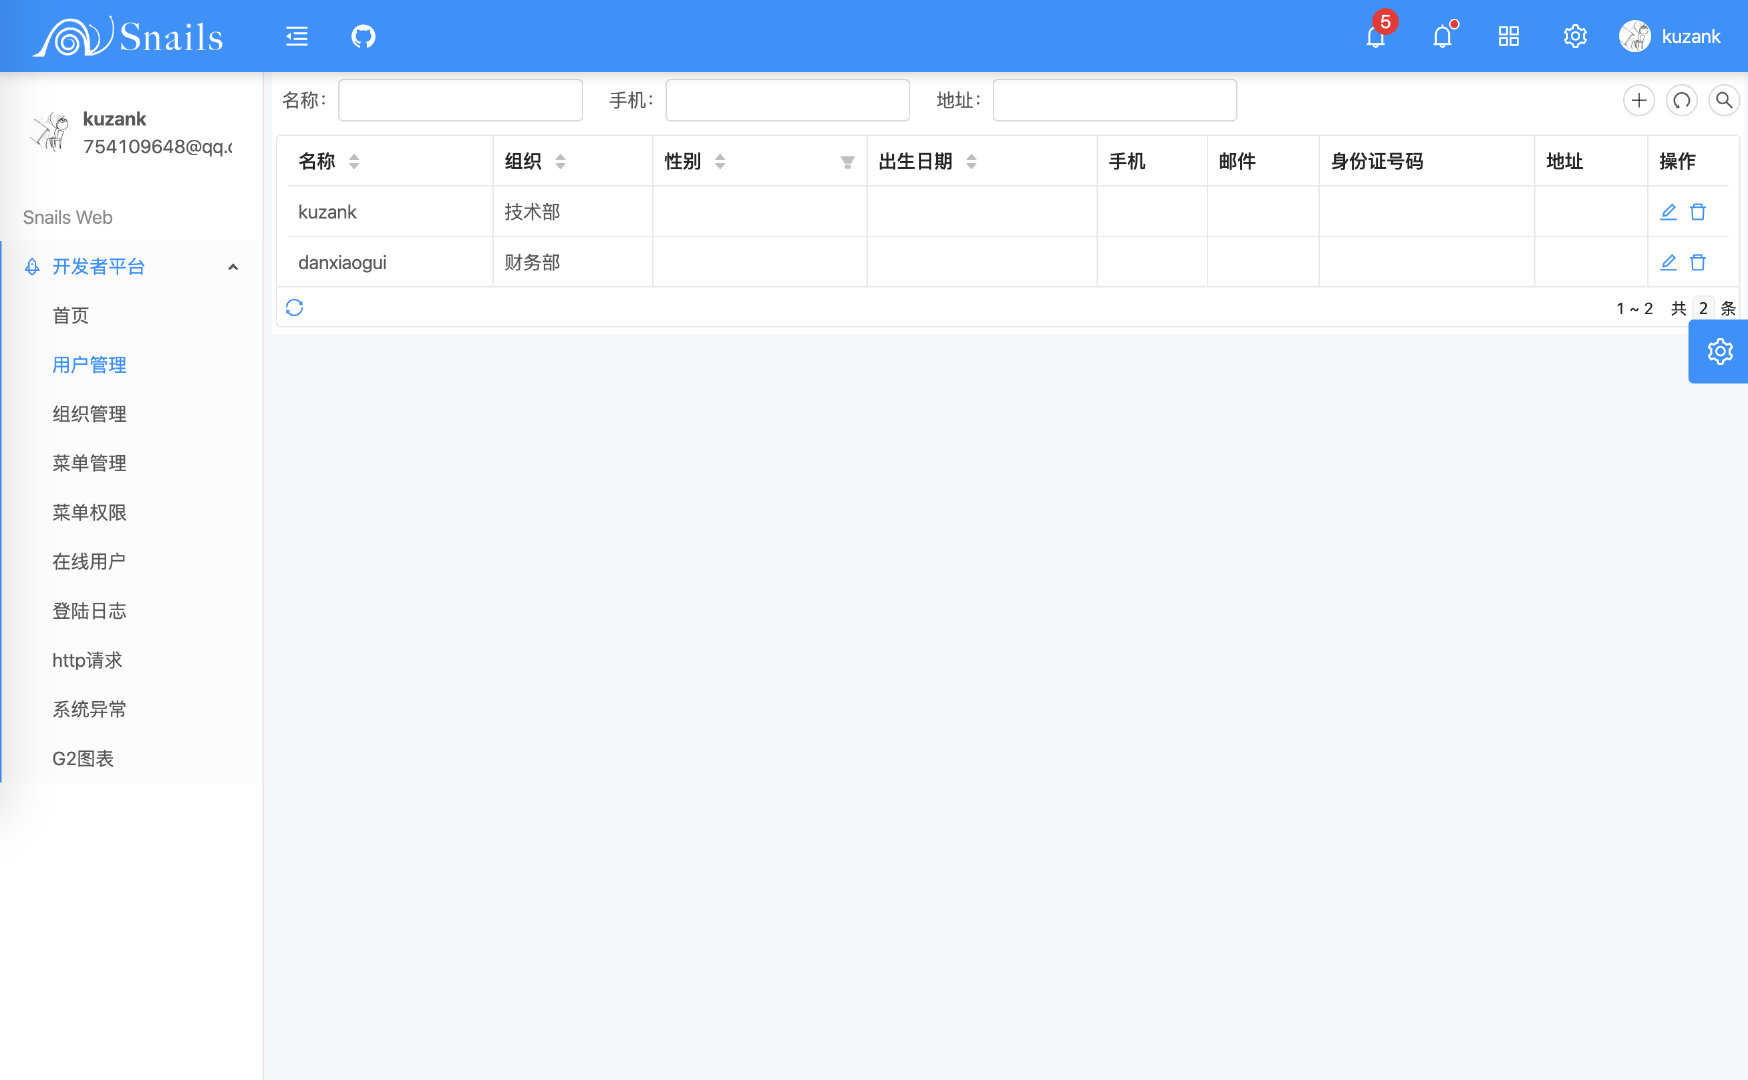Click the rocket icon beside 开发者平台
The image size is (1748, 1080).
[x=32, y=267]
